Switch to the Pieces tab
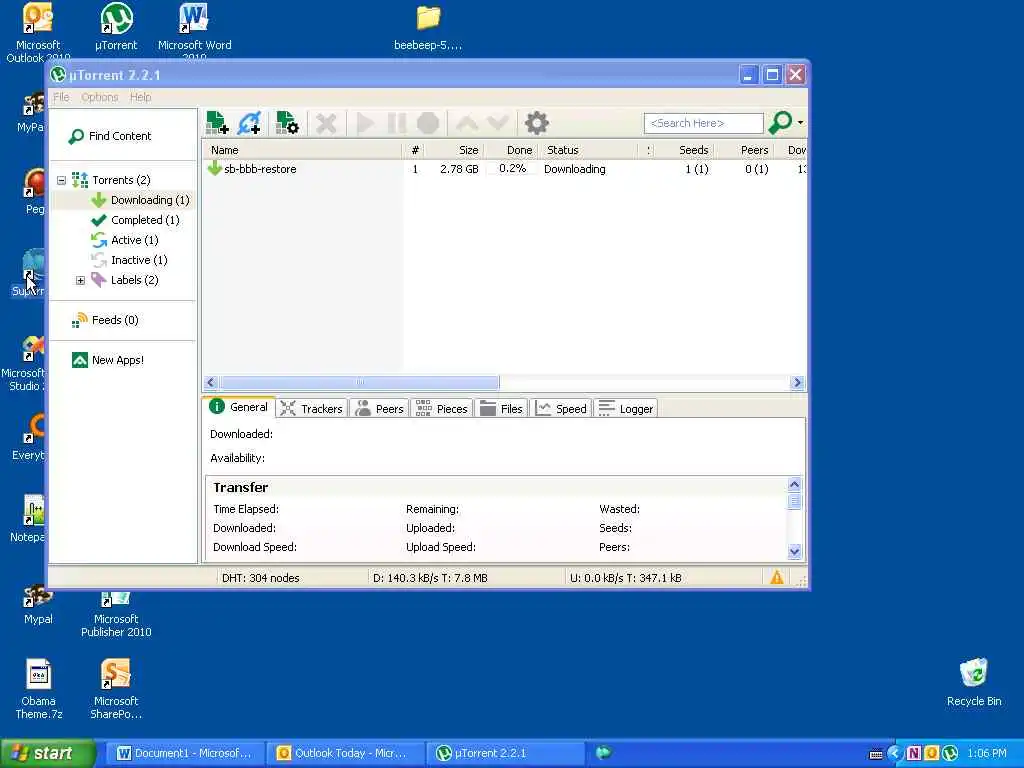Screen dimensions: 1024x768 pos(441,409)
